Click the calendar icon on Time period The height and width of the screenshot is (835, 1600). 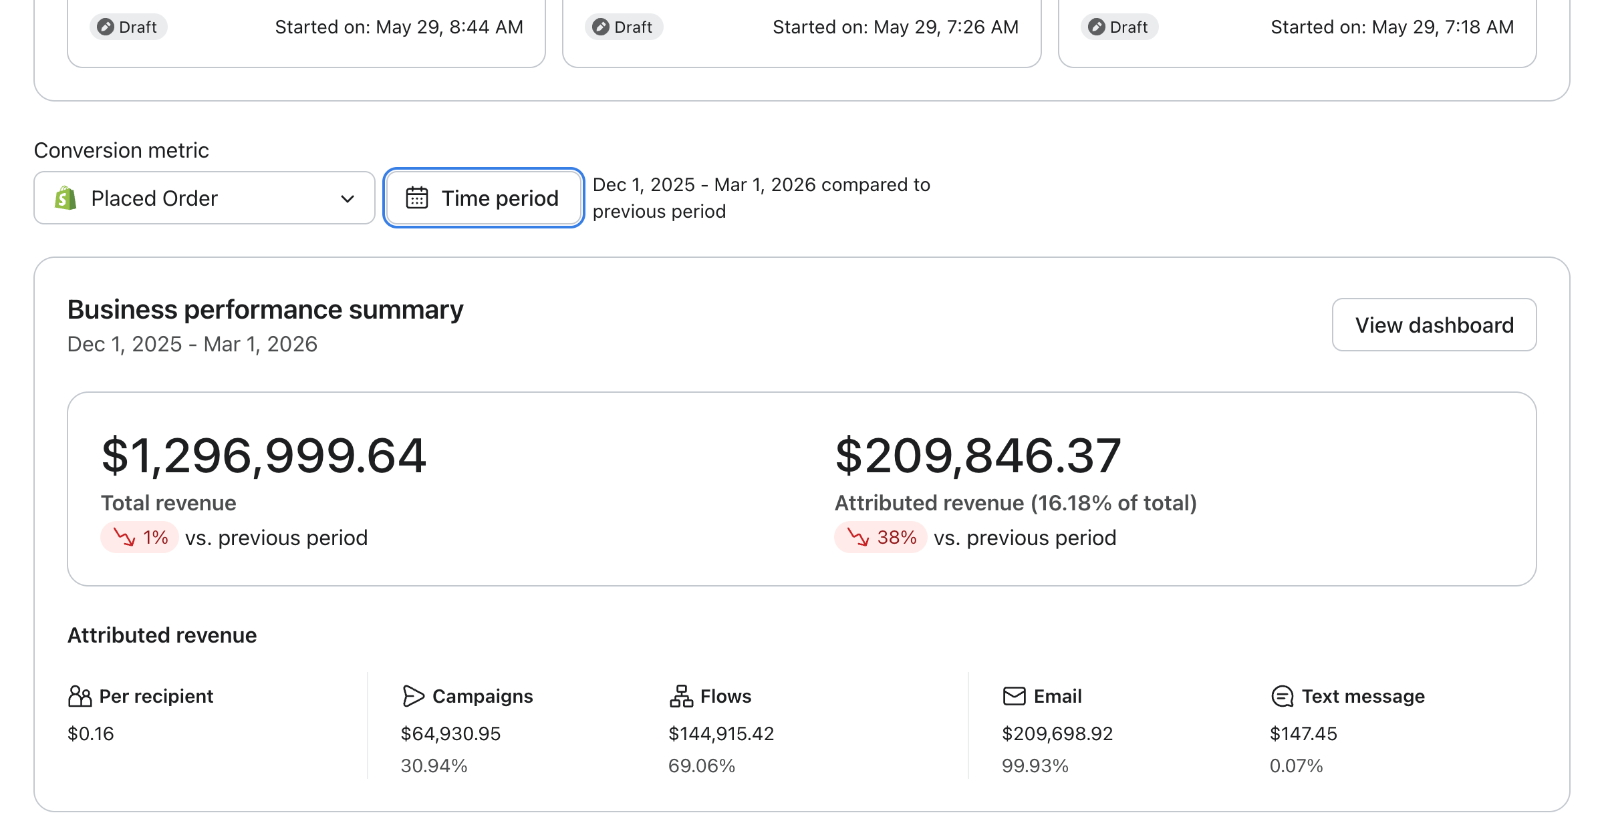pos(417,198)
